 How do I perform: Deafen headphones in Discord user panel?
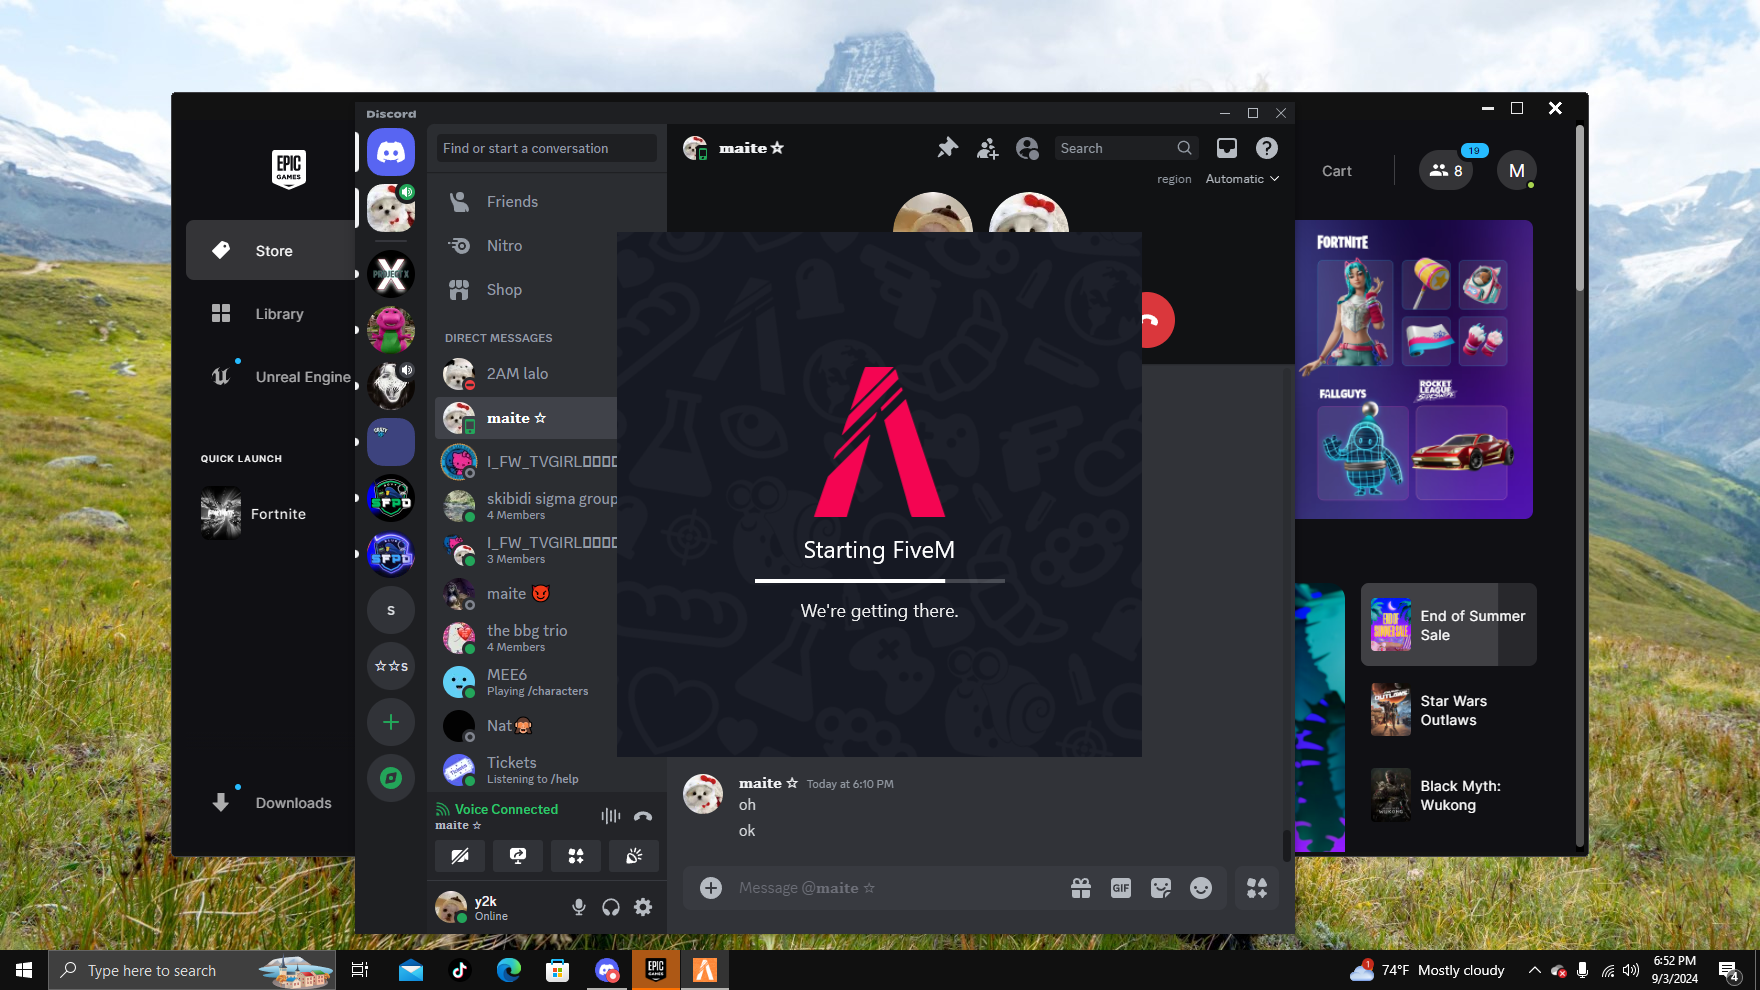click(611, 907)
